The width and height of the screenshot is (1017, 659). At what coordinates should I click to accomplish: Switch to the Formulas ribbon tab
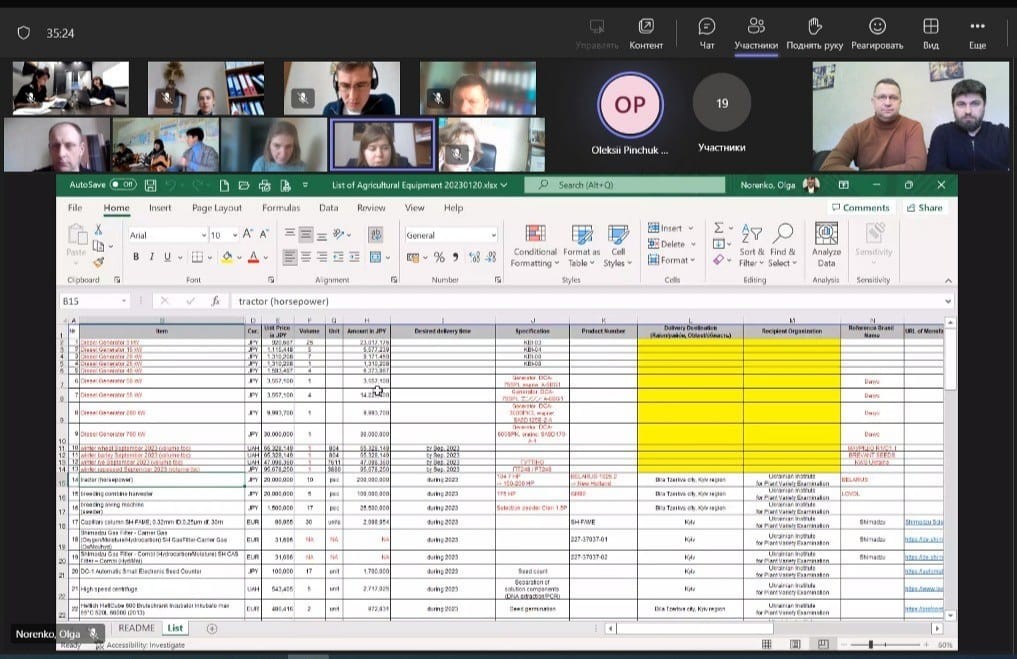pos(281,208)
